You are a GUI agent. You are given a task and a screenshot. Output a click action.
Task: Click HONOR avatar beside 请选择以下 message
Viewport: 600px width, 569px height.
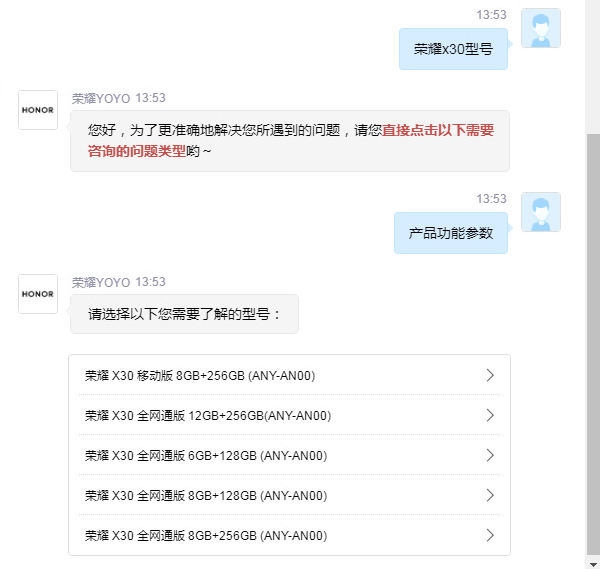pos(38,294)
